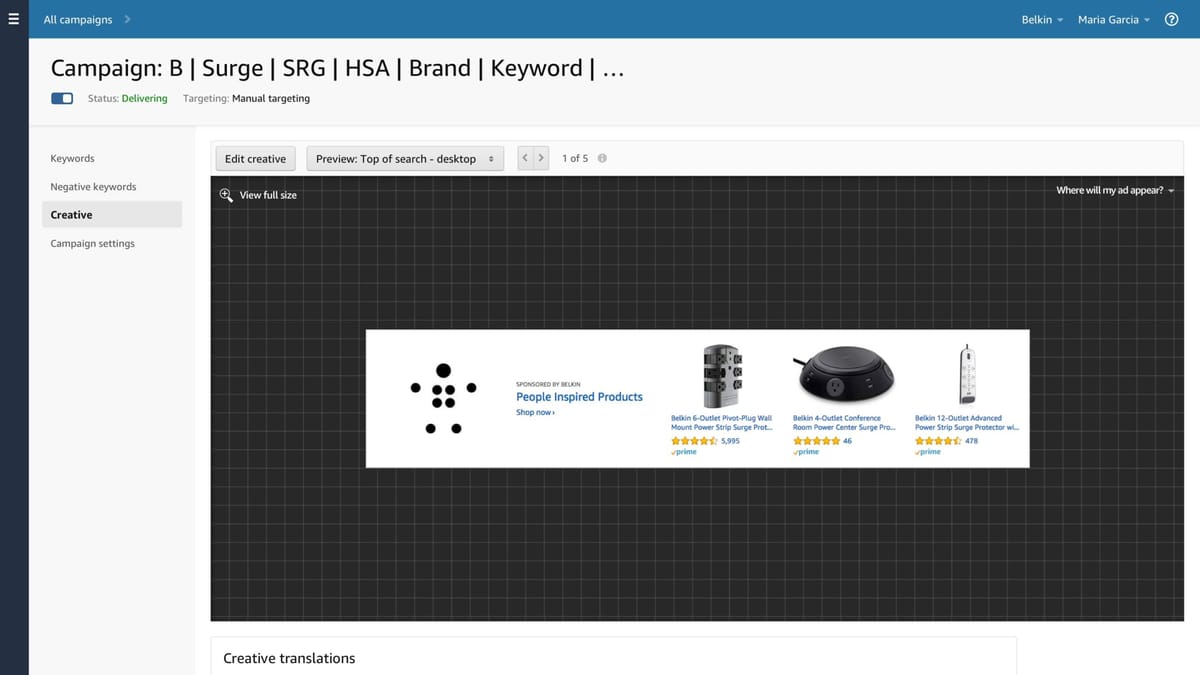Go to the previous ad preview arrow
This screenshot has width=1200, height=675.
tap(524, 157)
